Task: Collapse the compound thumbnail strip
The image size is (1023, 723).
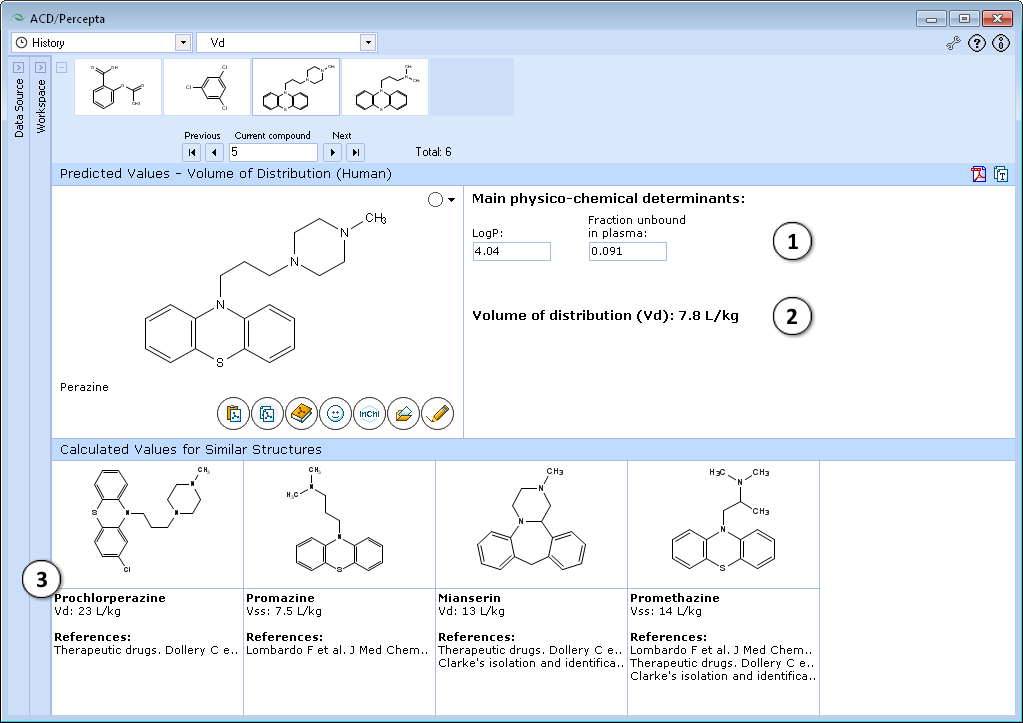Action: pos(61,67)
